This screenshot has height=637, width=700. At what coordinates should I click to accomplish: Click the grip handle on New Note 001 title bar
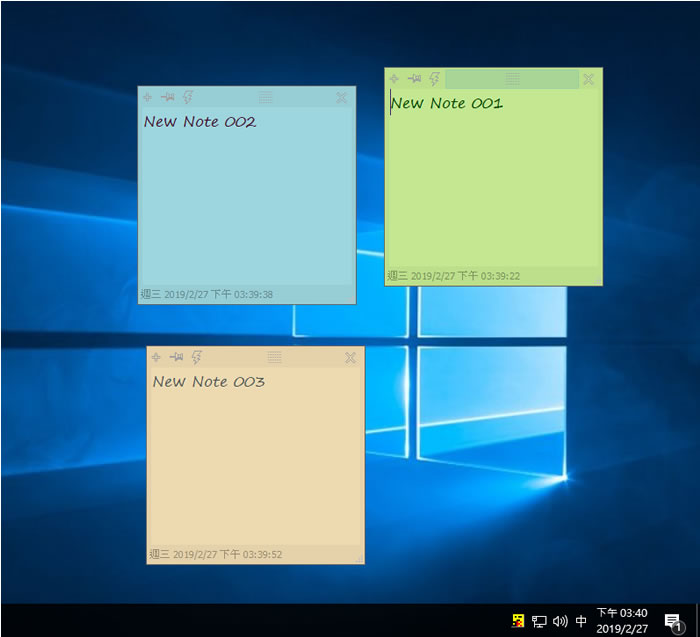coord(512,79)
